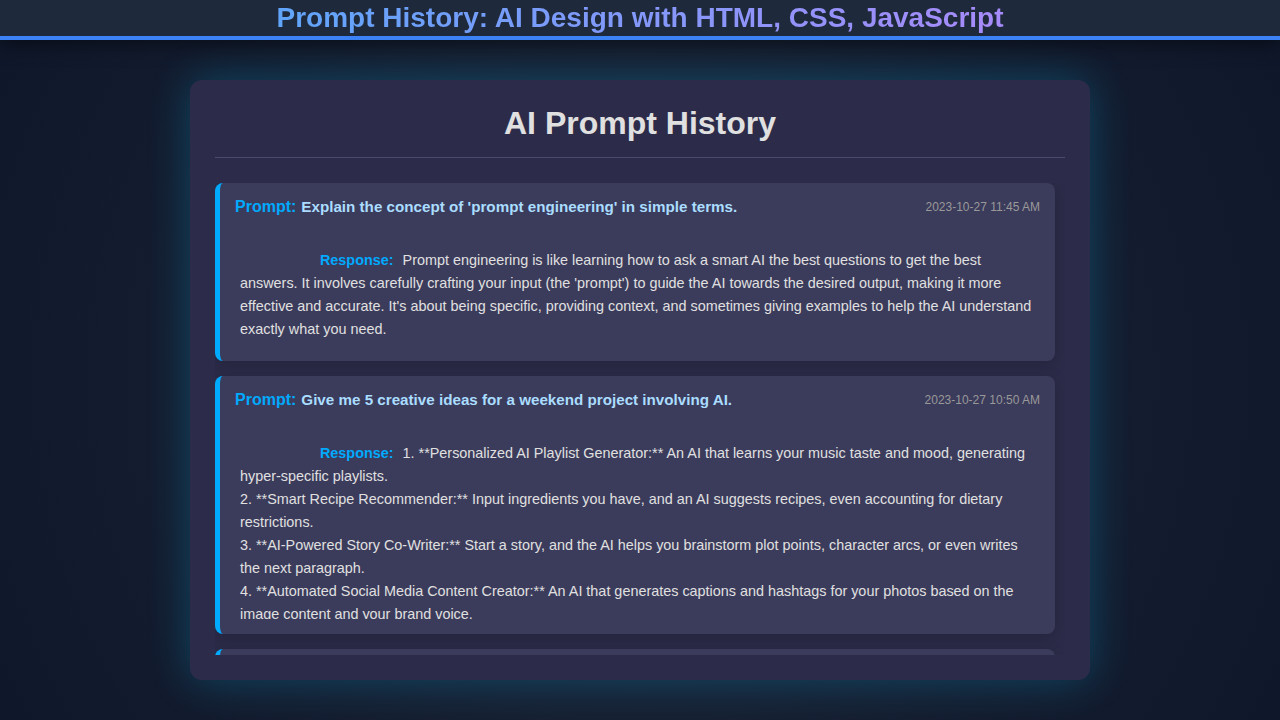Select the prompt text about 'prompt engineering'
This screenshot has height=720, width=1280.
click(x=518, y=207)
